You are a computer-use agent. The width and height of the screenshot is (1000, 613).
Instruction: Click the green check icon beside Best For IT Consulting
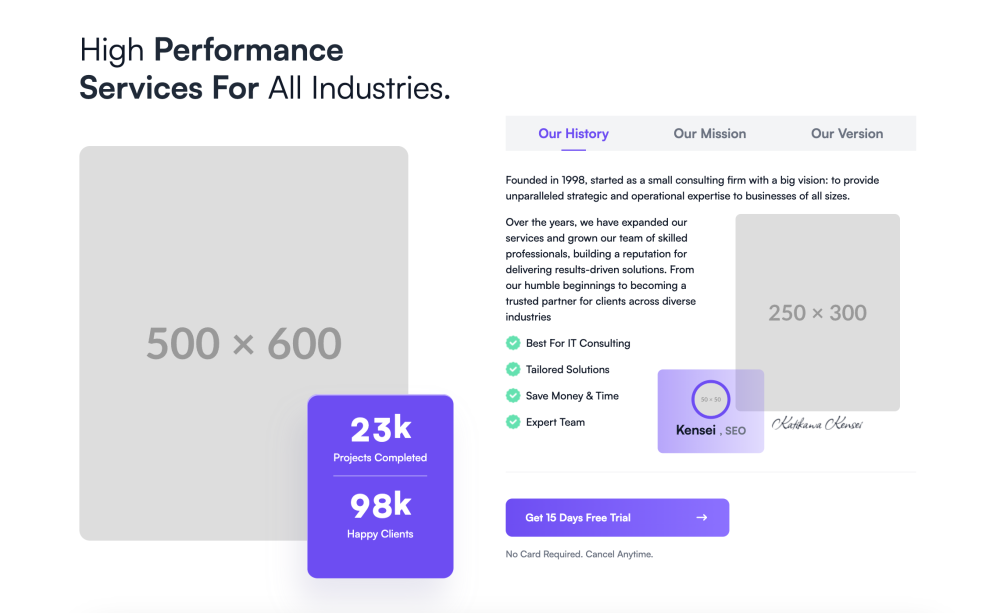(513, 343)
